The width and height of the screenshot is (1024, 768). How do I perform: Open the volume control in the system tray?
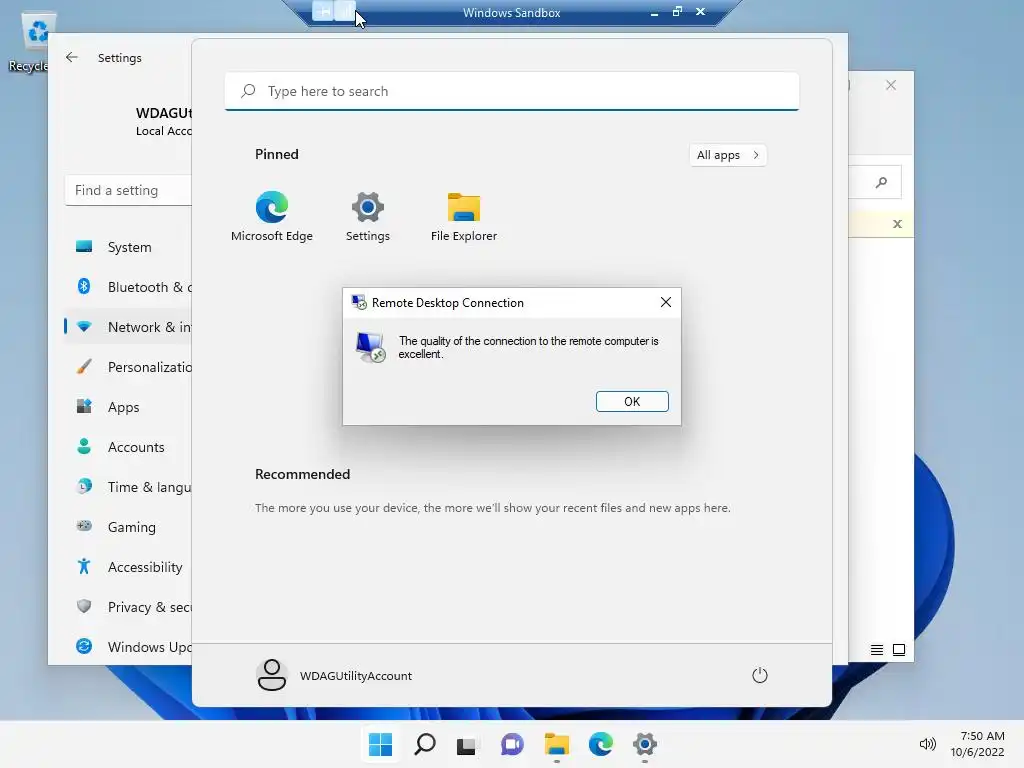(927, 744)
